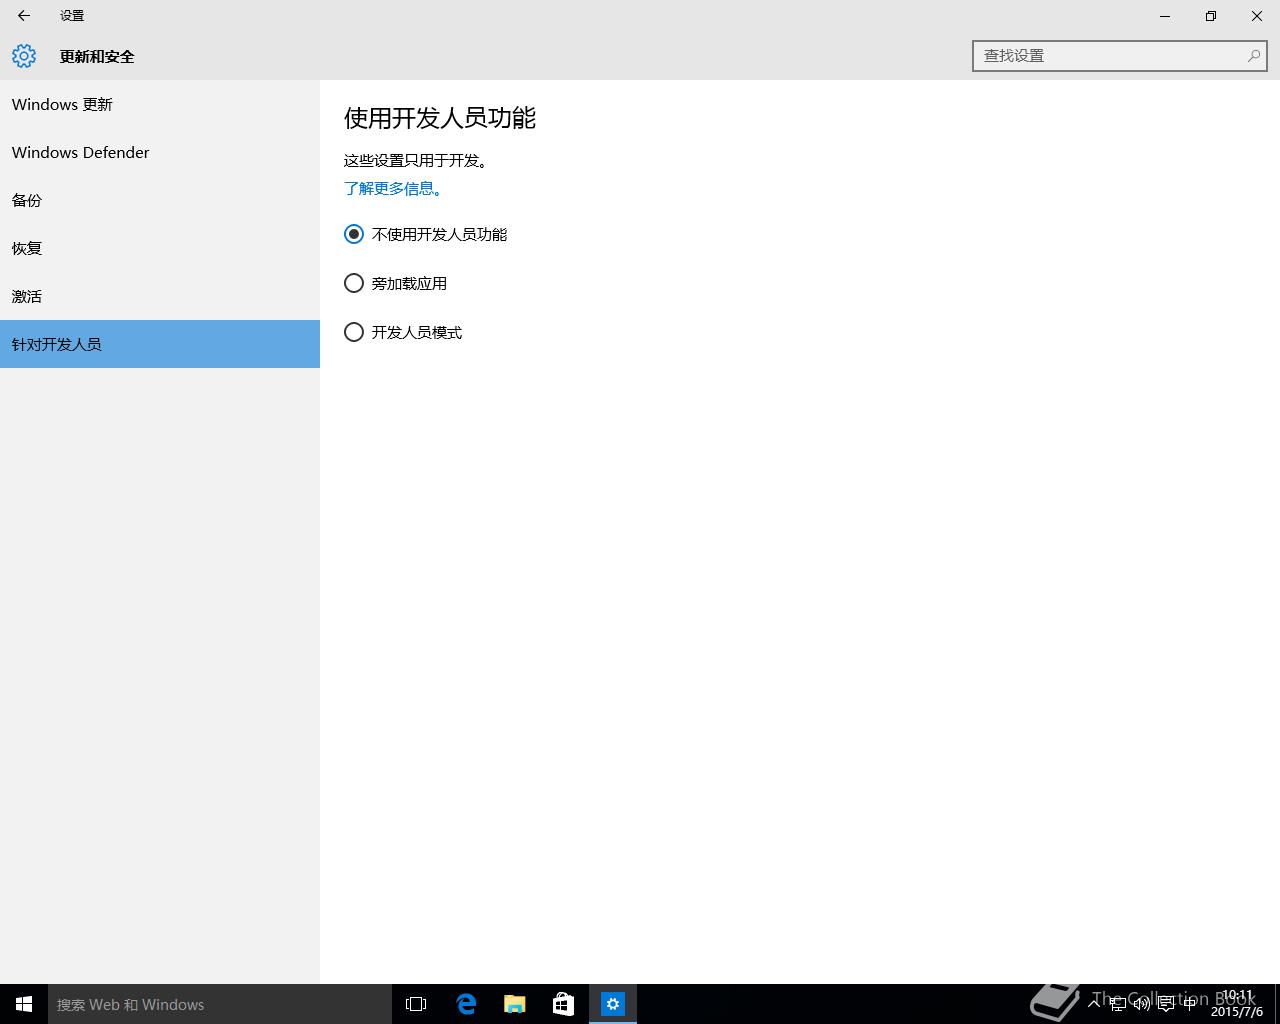Image resolution: width=1280 pixels, height=1024 pixels.
Task: Open the volume control tray icon
Action: 1142,1004
